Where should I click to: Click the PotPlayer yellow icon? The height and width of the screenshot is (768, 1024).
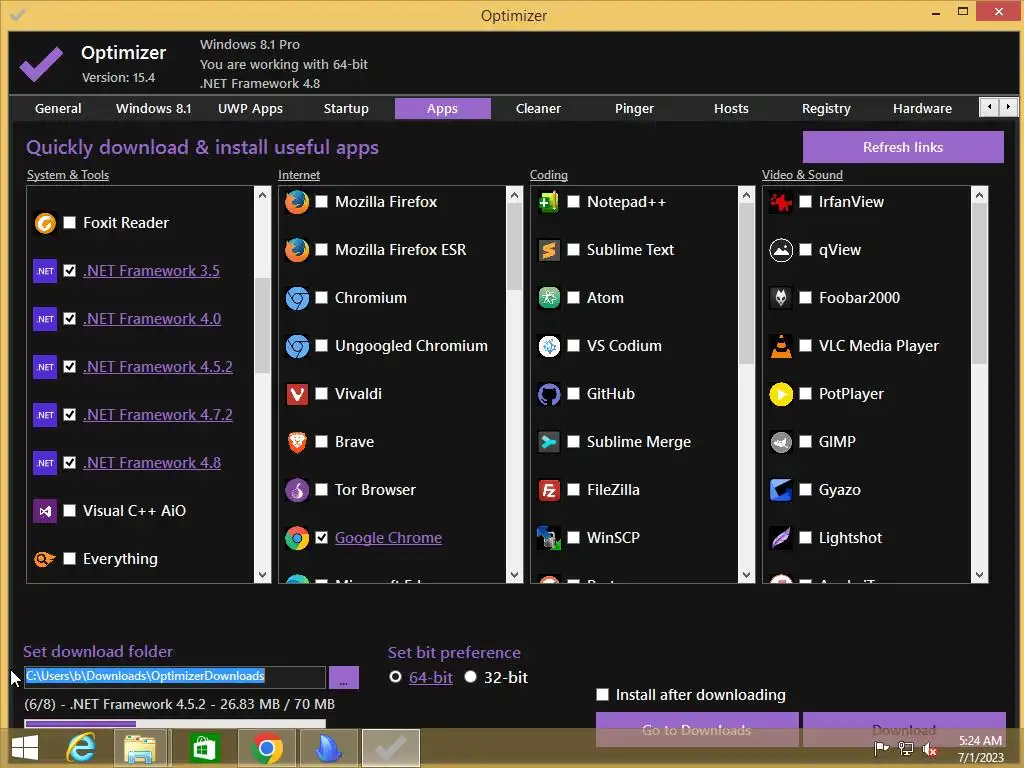point(781,394)
